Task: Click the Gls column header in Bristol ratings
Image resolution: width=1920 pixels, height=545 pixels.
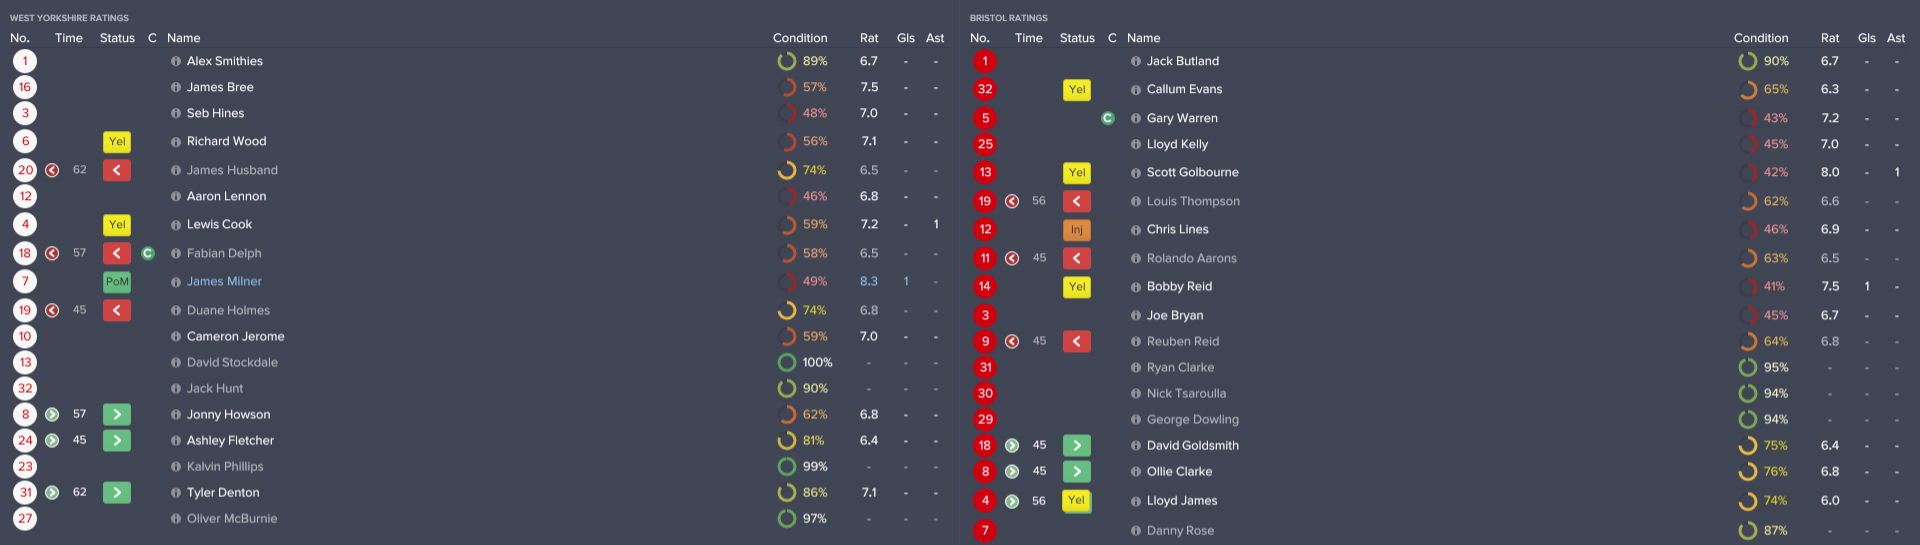Action: pos(1866,38)
